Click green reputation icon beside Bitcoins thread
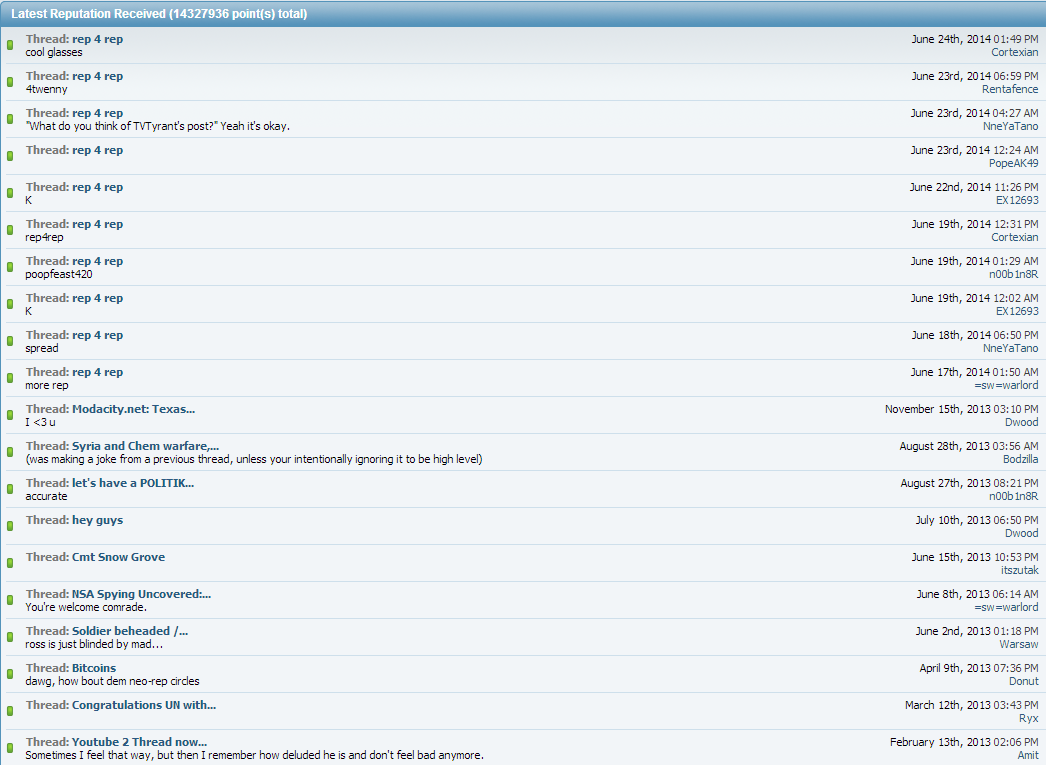This screenshot has width=1046, height=765. [x=10, y=674]
